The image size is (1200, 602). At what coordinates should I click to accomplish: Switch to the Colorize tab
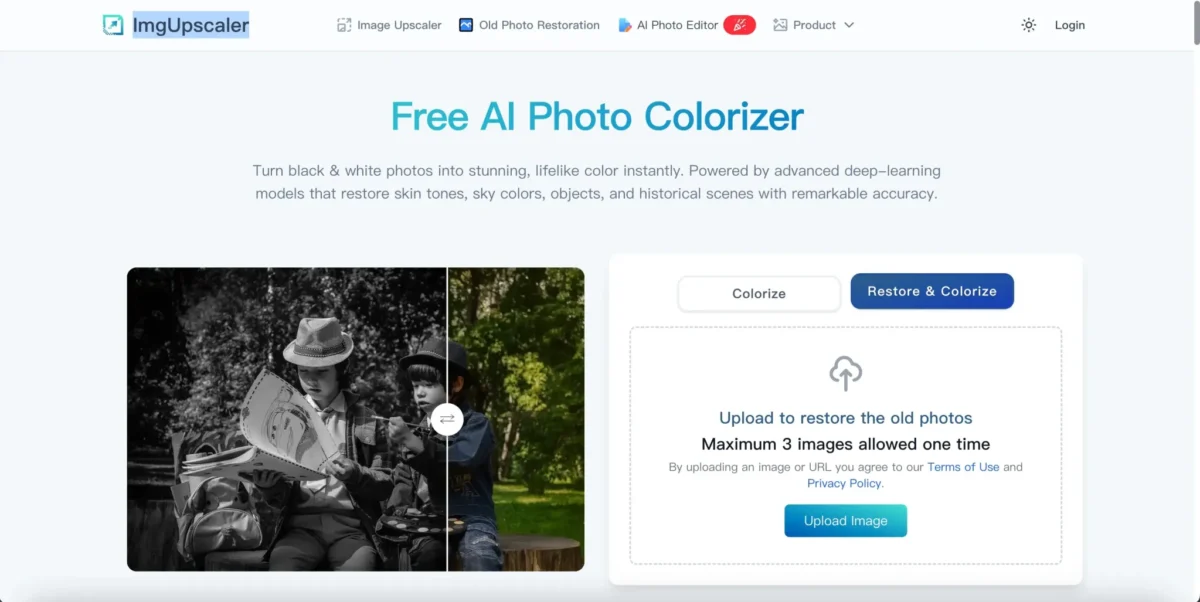click(759, 293)
